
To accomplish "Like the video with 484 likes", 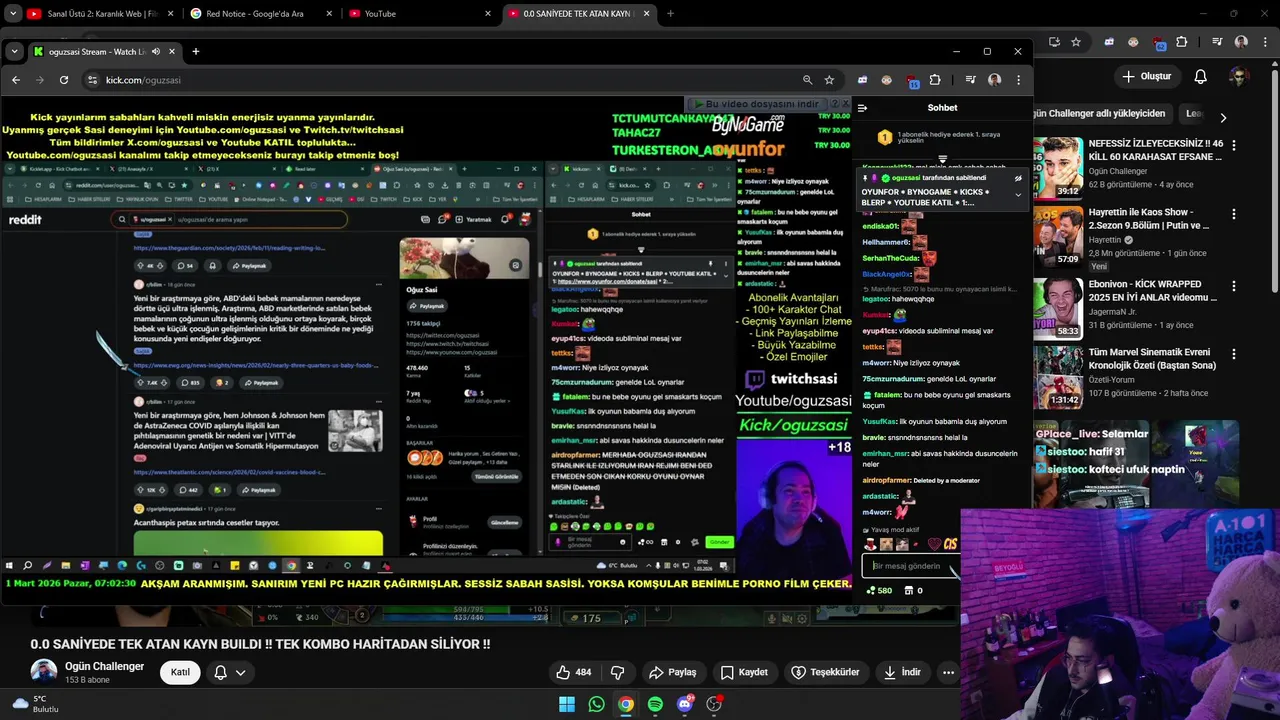I will 574,672.
